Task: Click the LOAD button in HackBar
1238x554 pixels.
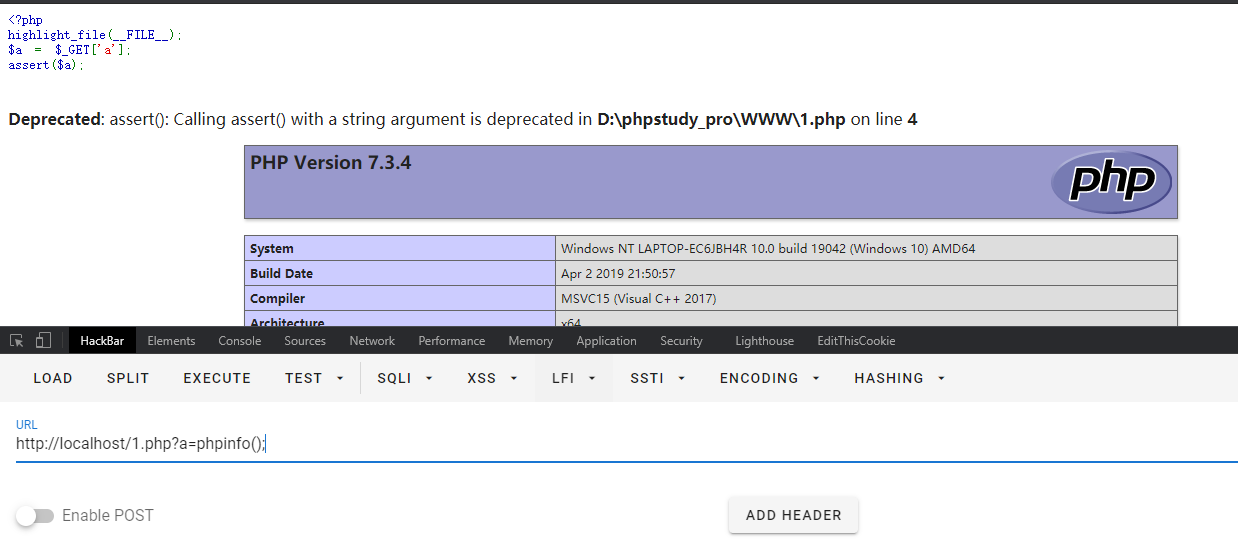Action: pyautogui.click(x=53, y=378)
